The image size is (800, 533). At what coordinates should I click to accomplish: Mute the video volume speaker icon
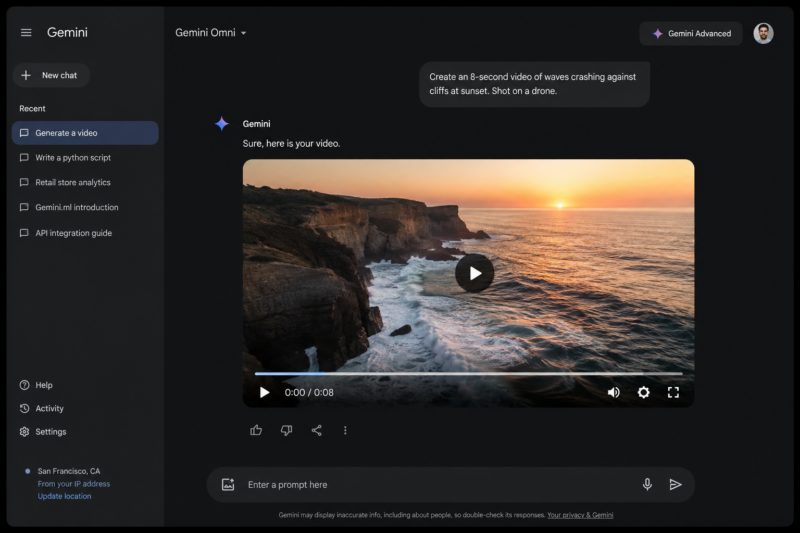tap(613, 392)
